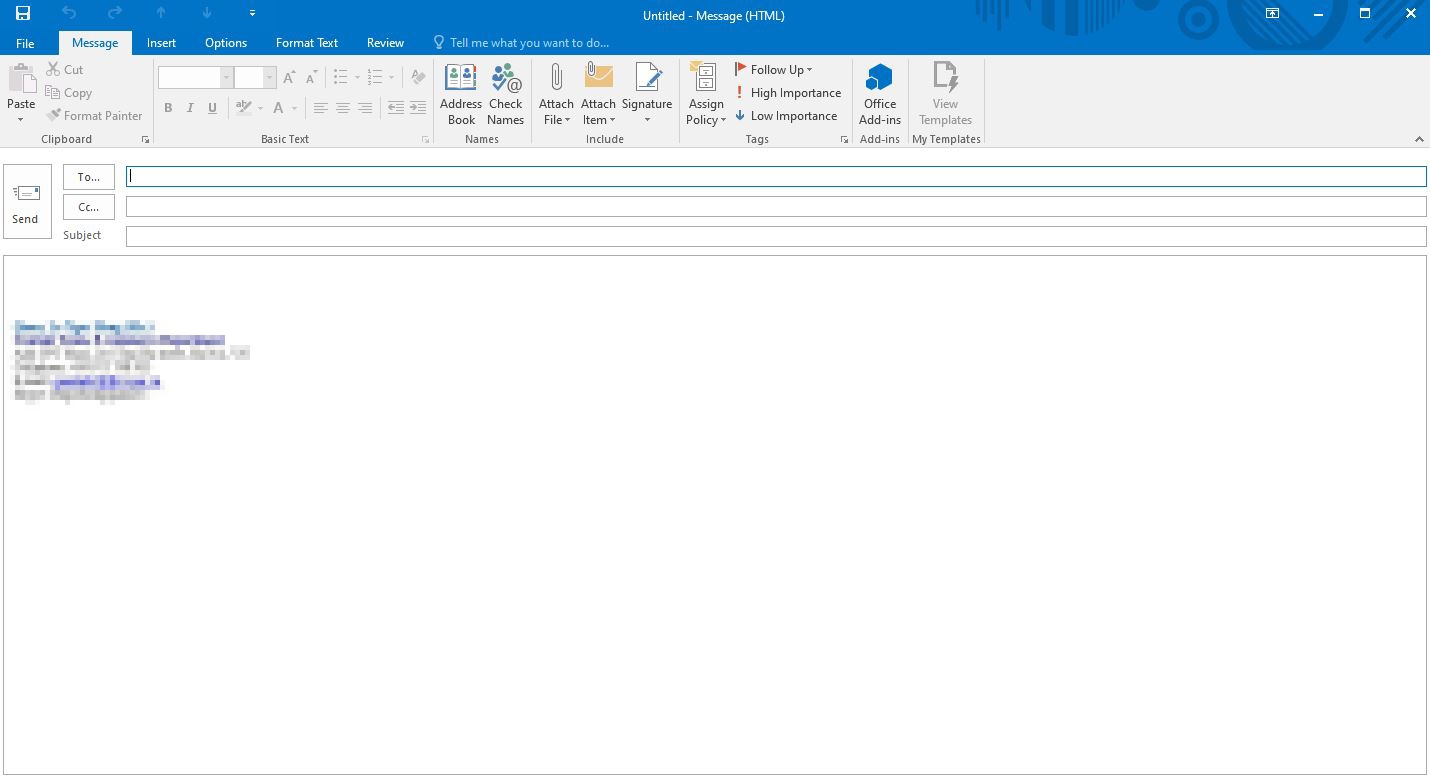Expand the bullet styles arrow
Screen dimensions: 1430x776
click(x=357, y=77)
